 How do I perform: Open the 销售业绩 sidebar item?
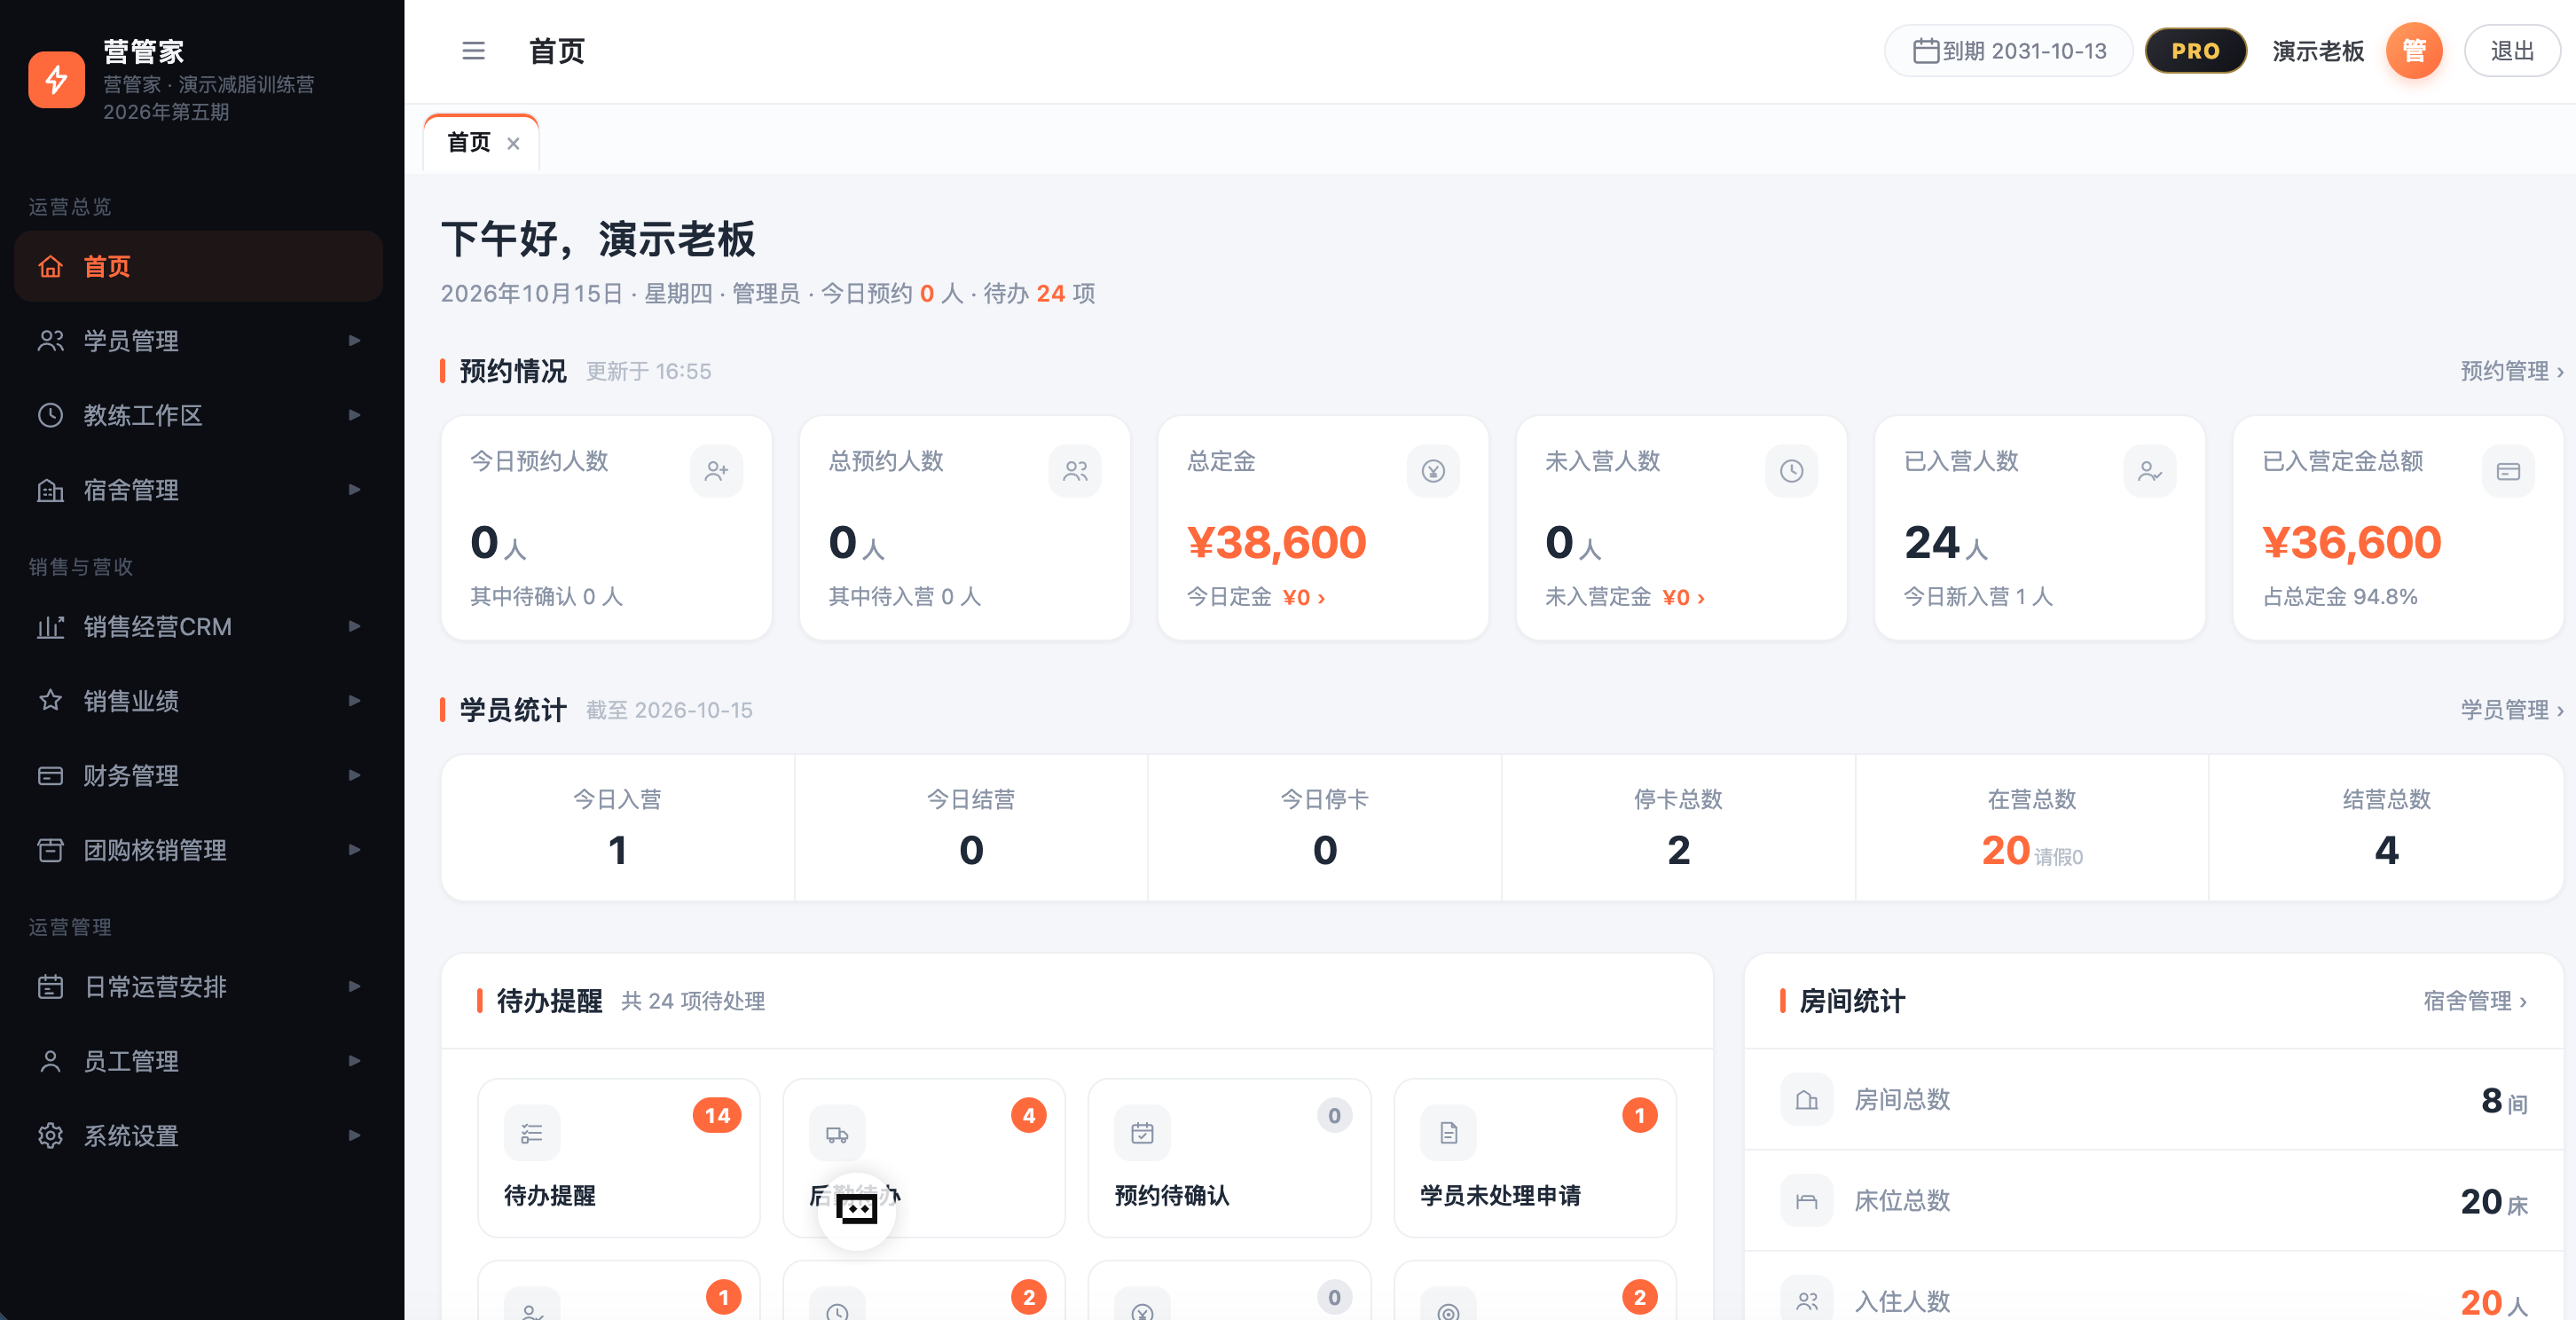(x=198, y=701)
